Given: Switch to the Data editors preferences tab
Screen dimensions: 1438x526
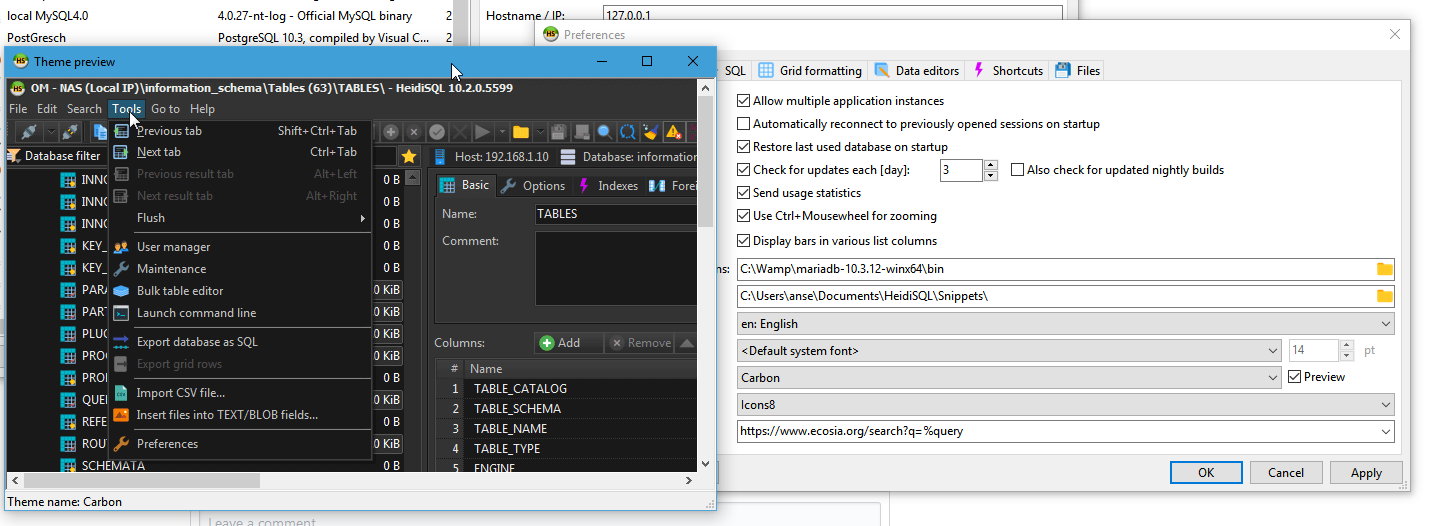Looking at the screenshot, I should click(917, 70).
